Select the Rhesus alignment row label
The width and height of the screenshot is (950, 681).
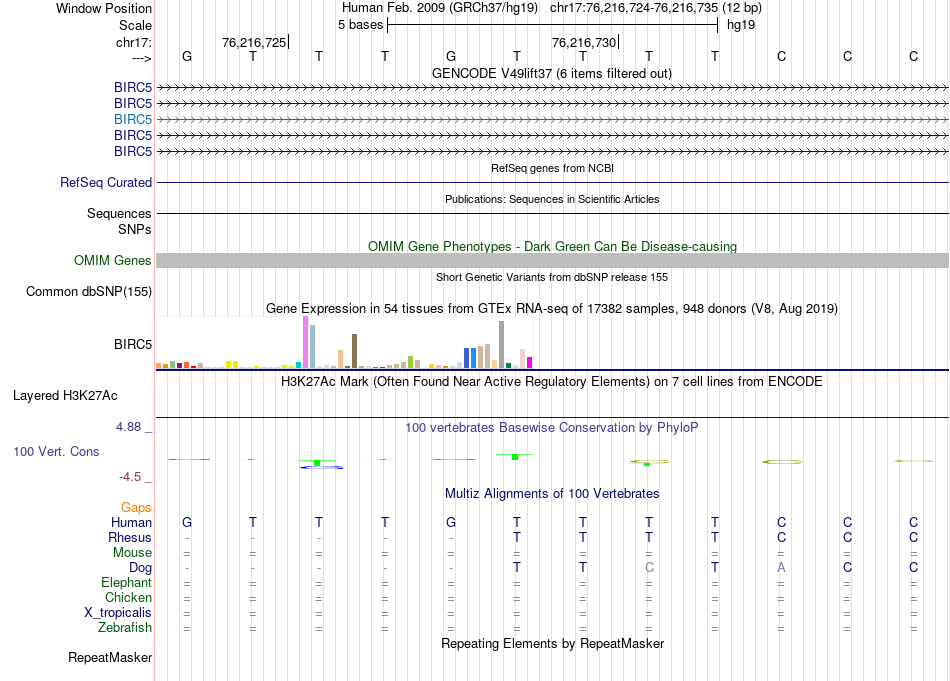coord(130,537)
